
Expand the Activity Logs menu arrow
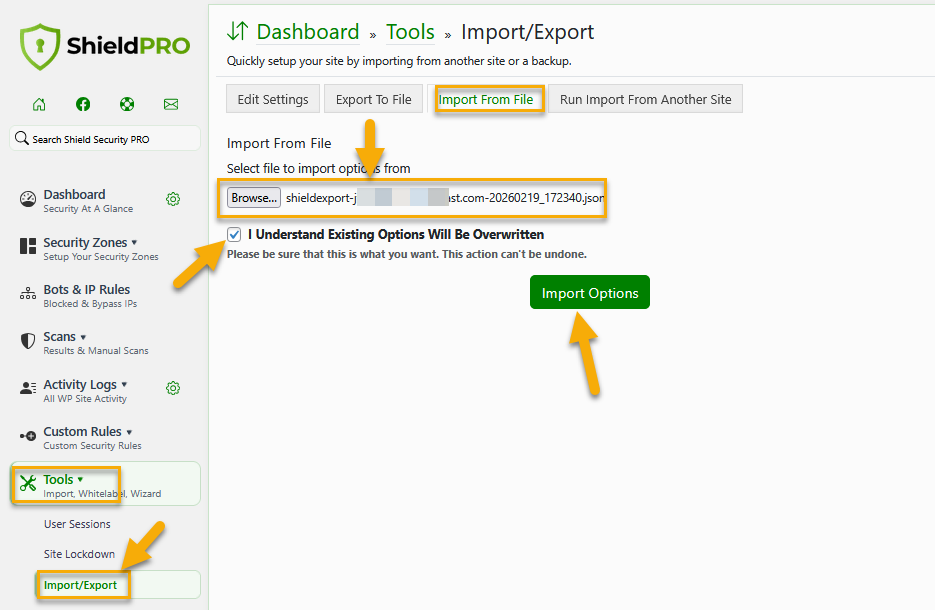coord(124,385)
